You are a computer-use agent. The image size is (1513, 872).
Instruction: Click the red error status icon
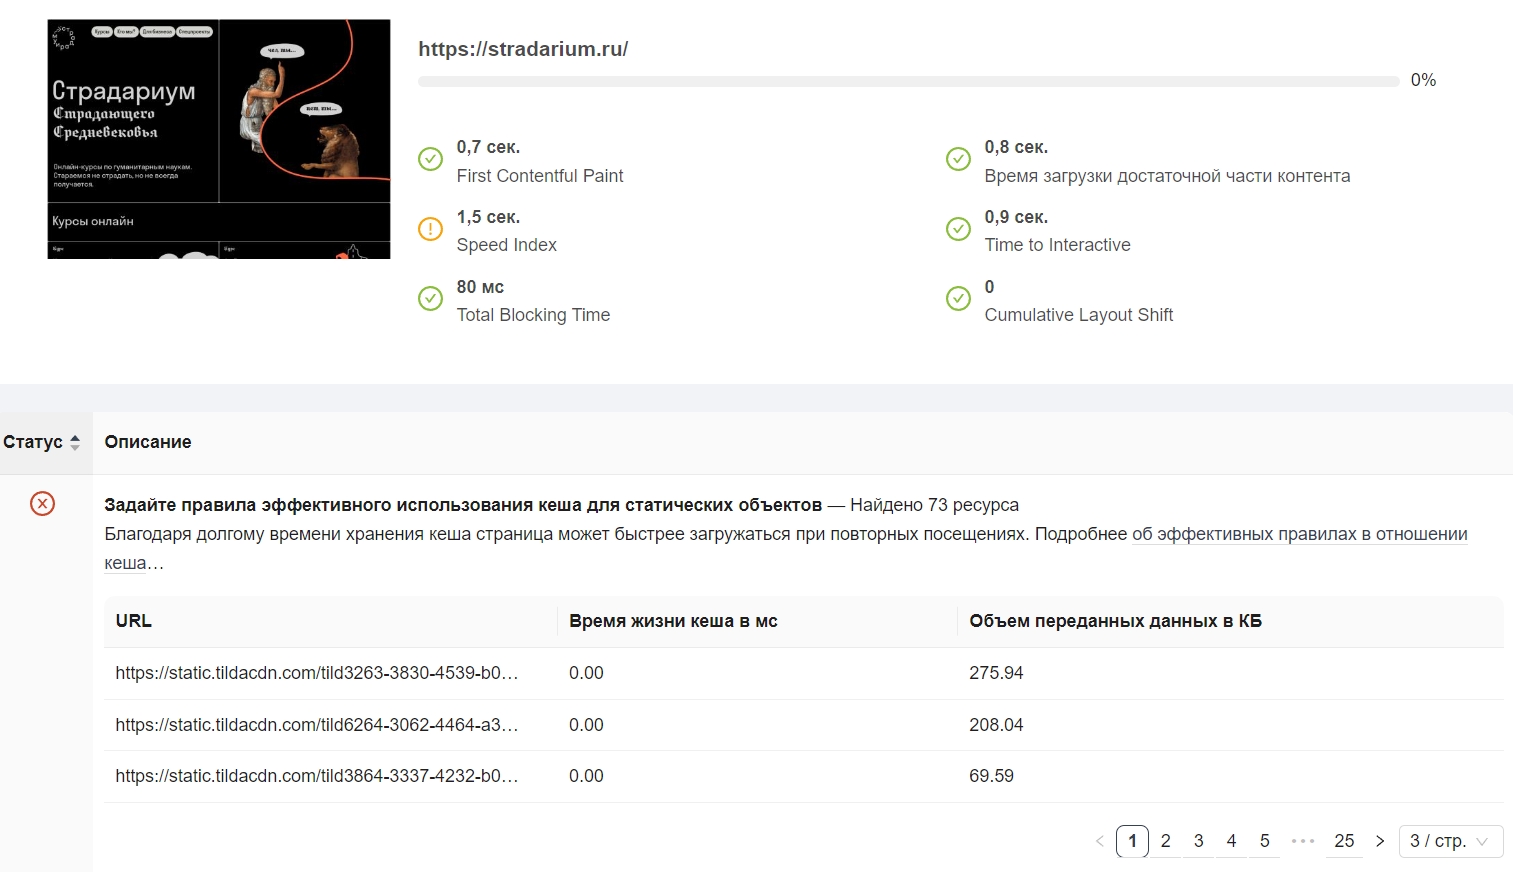pos(42,503)
